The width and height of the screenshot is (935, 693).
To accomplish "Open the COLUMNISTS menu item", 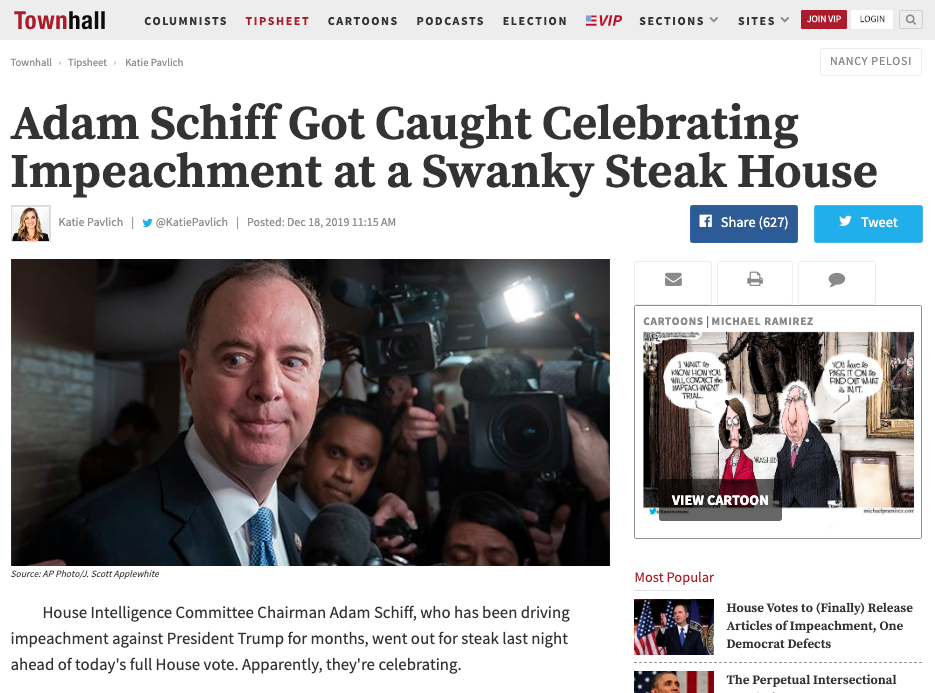I will tap(185, 20).
